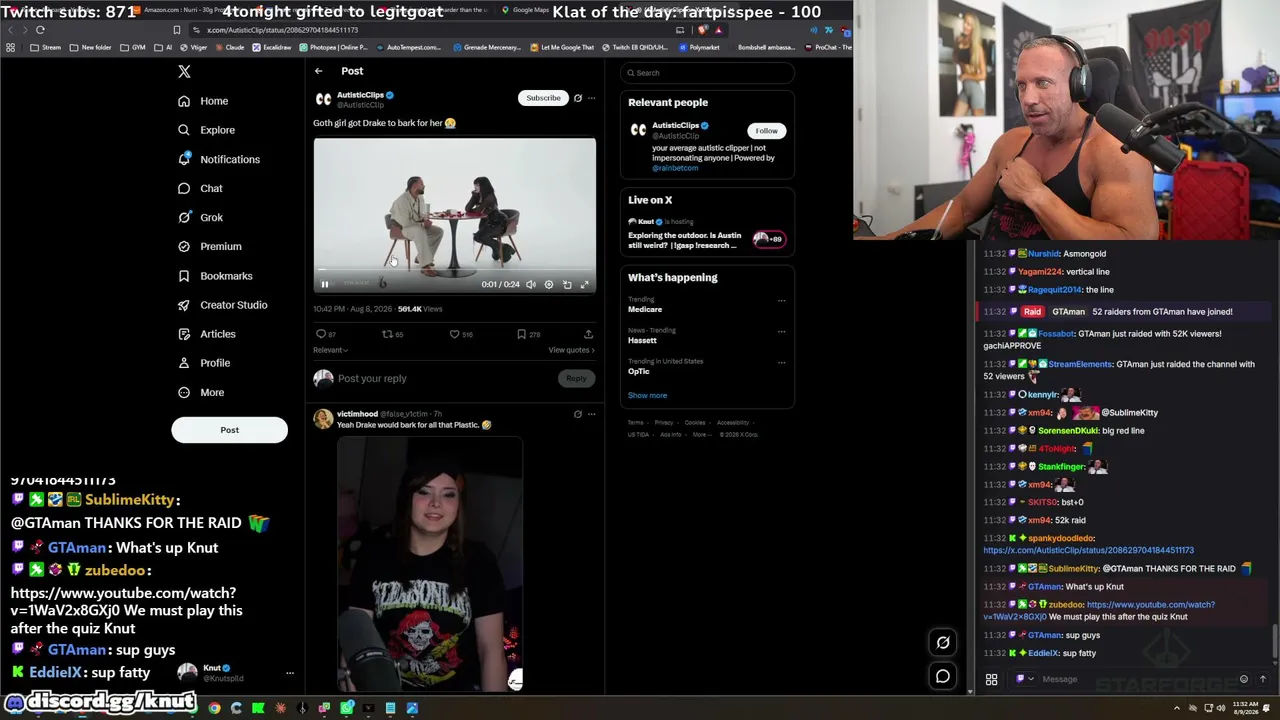1280x720 pixels.
Task: Click Grok icon on victimhood's reply
Action: pos(577,414)
